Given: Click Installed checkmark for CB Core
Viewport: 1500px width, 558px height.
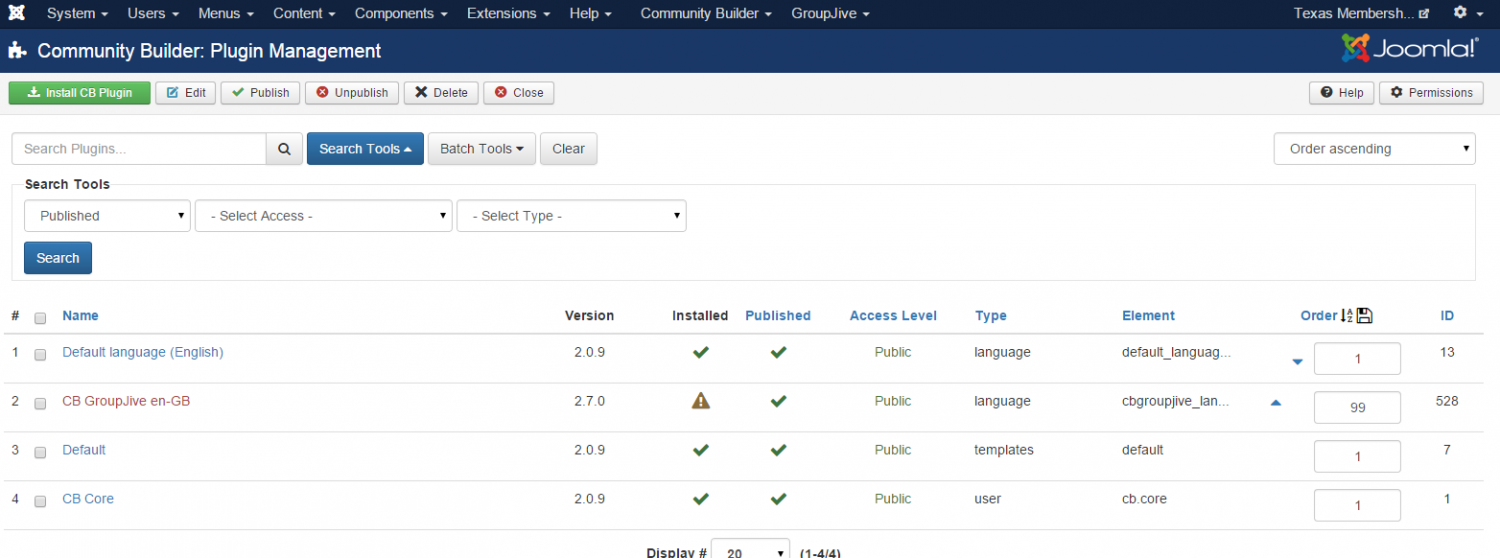Looking at the screenshot, I should pyautogui.click(x=701, y=499).
